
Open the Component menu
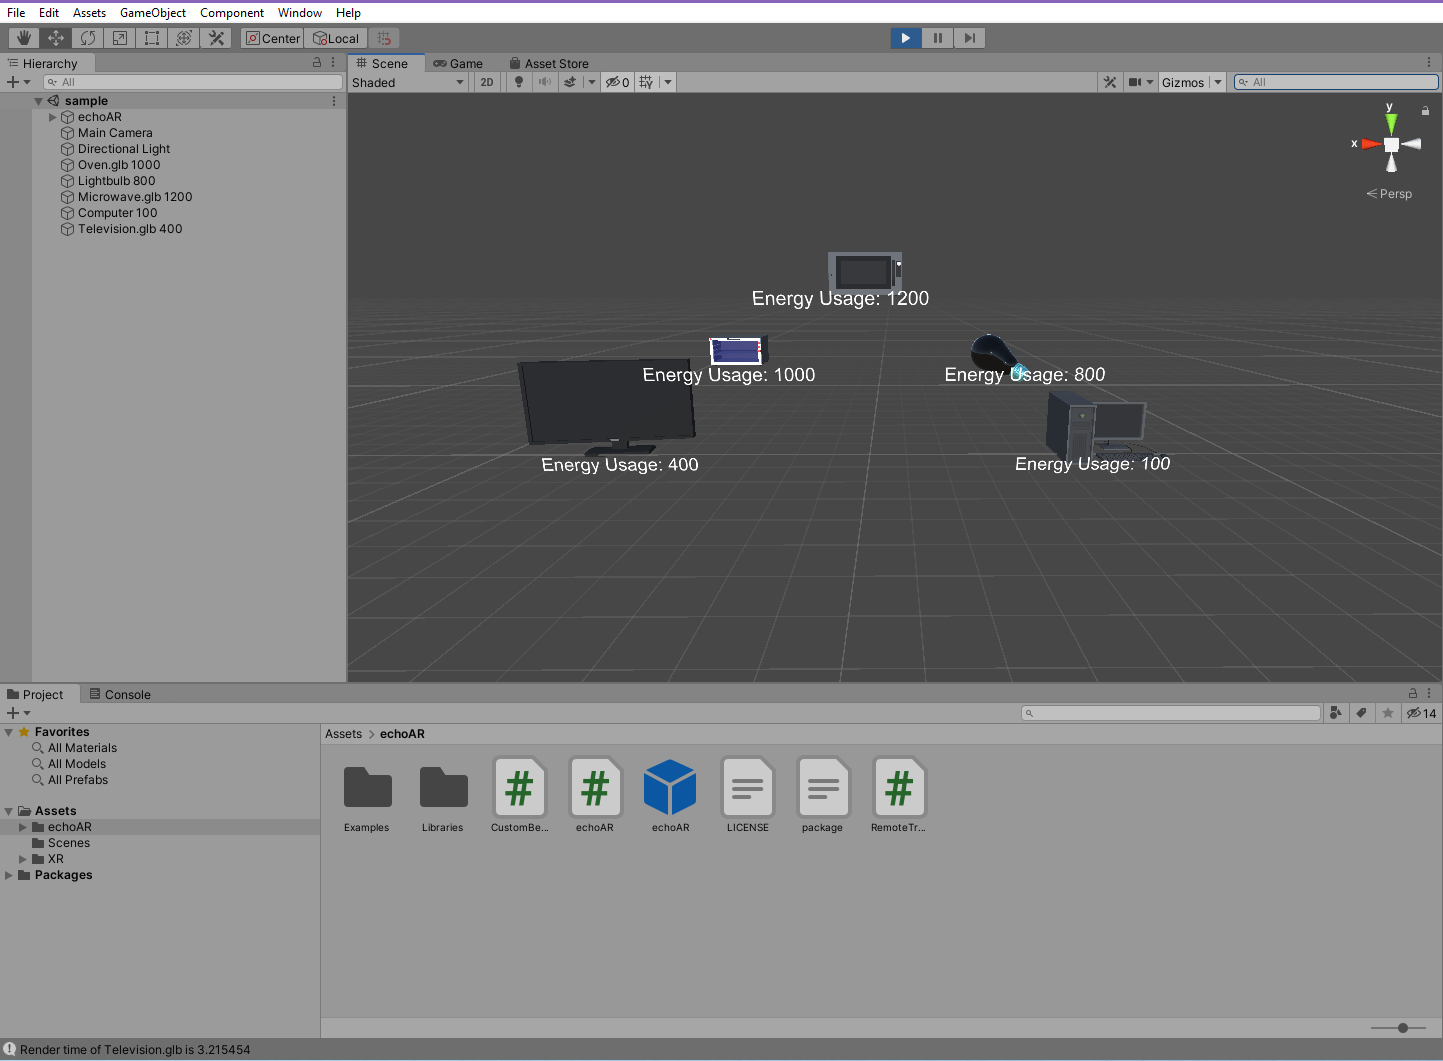[x=232, y=12]
